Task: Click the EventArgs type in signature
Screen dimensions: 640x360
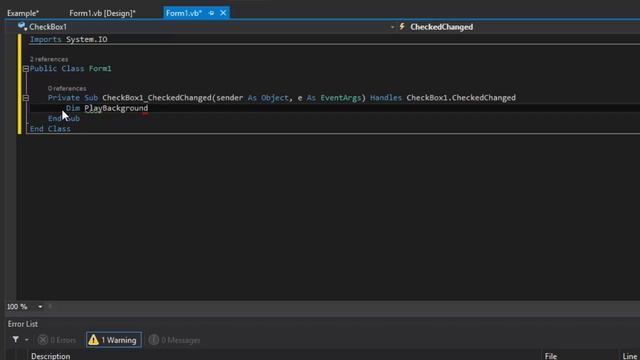Action: (x=341, y=98)
